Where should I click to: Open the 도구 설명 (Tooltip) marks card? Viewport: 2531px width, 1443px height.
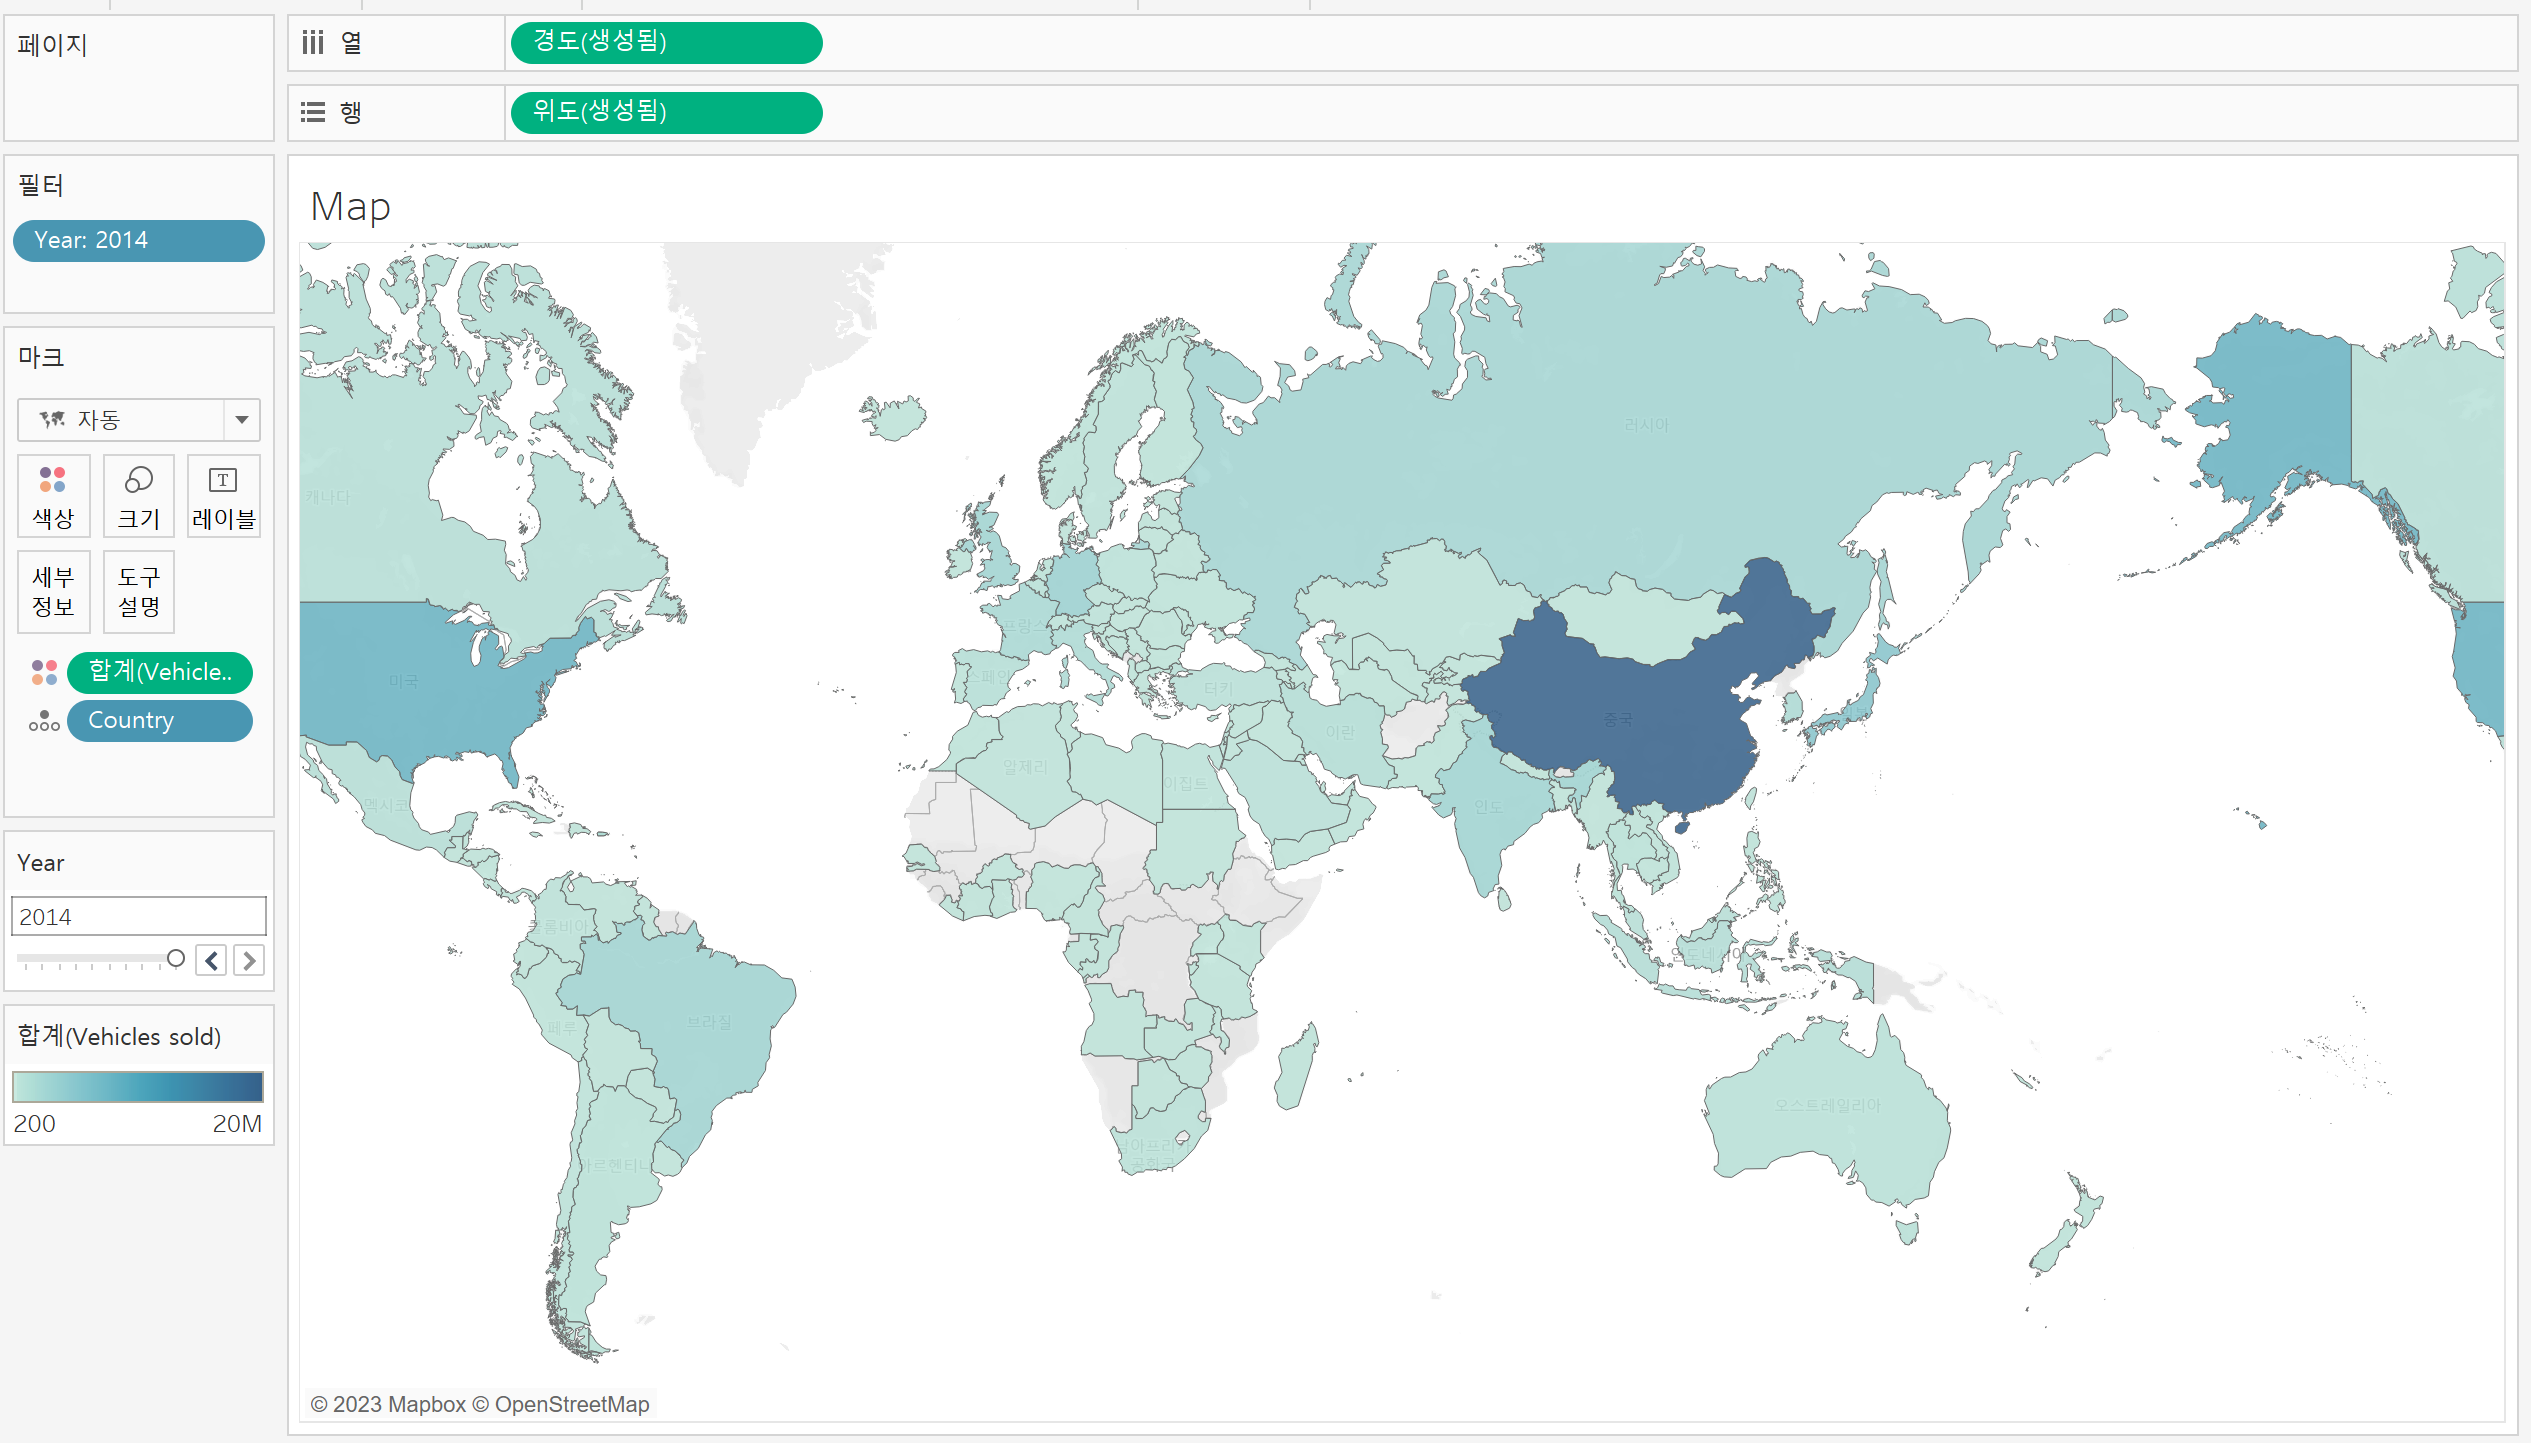(x=138, y=591)
